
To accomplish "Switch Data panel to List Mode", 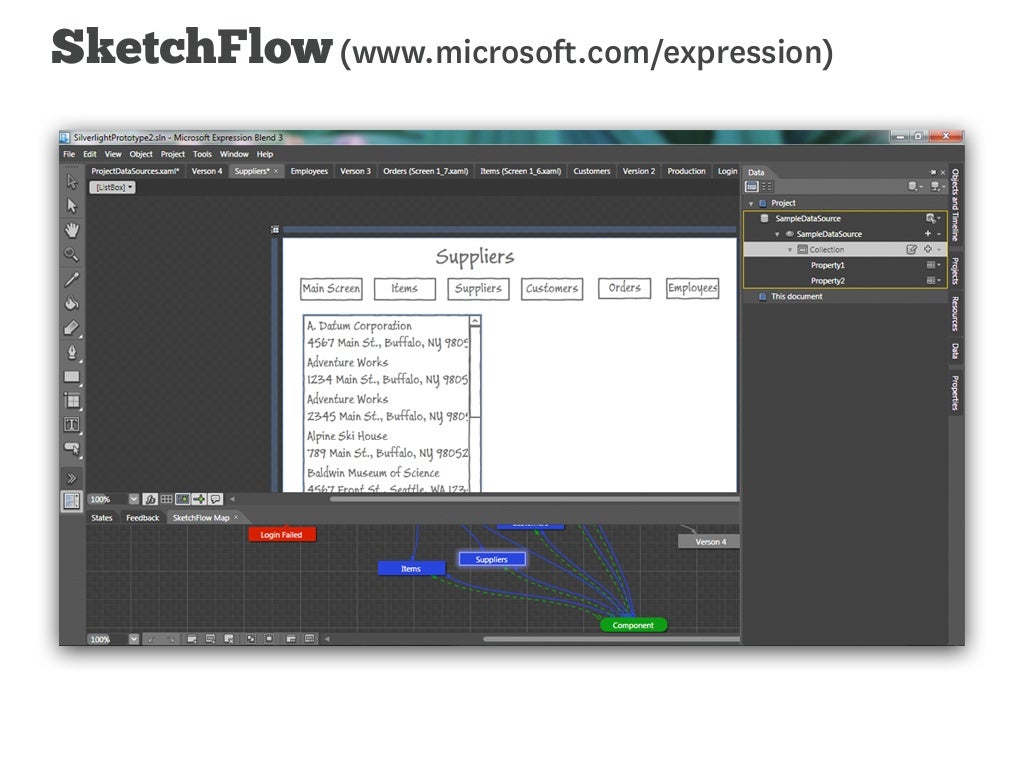I will pos(752,187).
